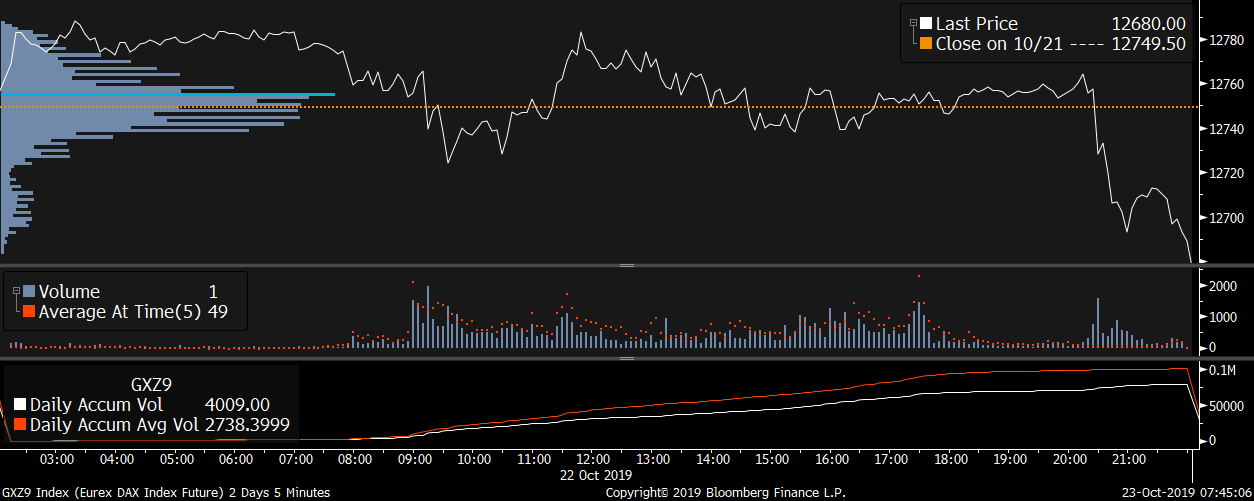Click the Average At Time value 49
This screenshot has height=501, width=1254.
(218, 312)
